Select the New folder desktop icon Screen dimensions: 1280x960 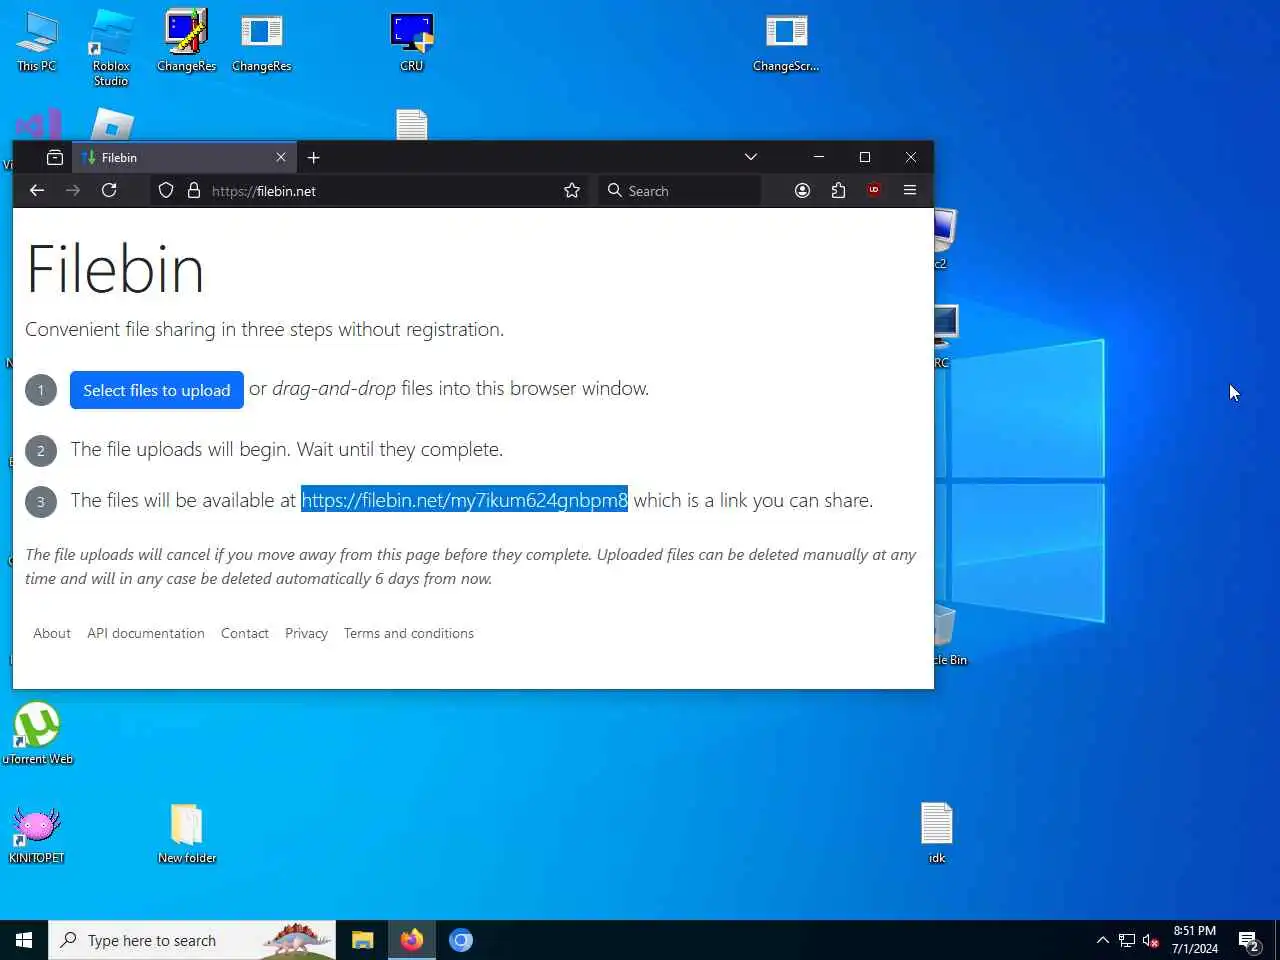tap(187, 833)
